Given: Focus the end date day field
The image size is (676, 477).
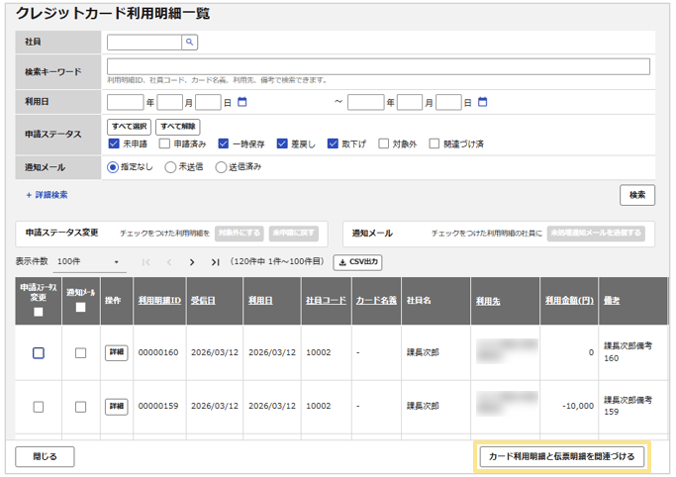Looking at the screenshot, I should [x=448, y=102].
